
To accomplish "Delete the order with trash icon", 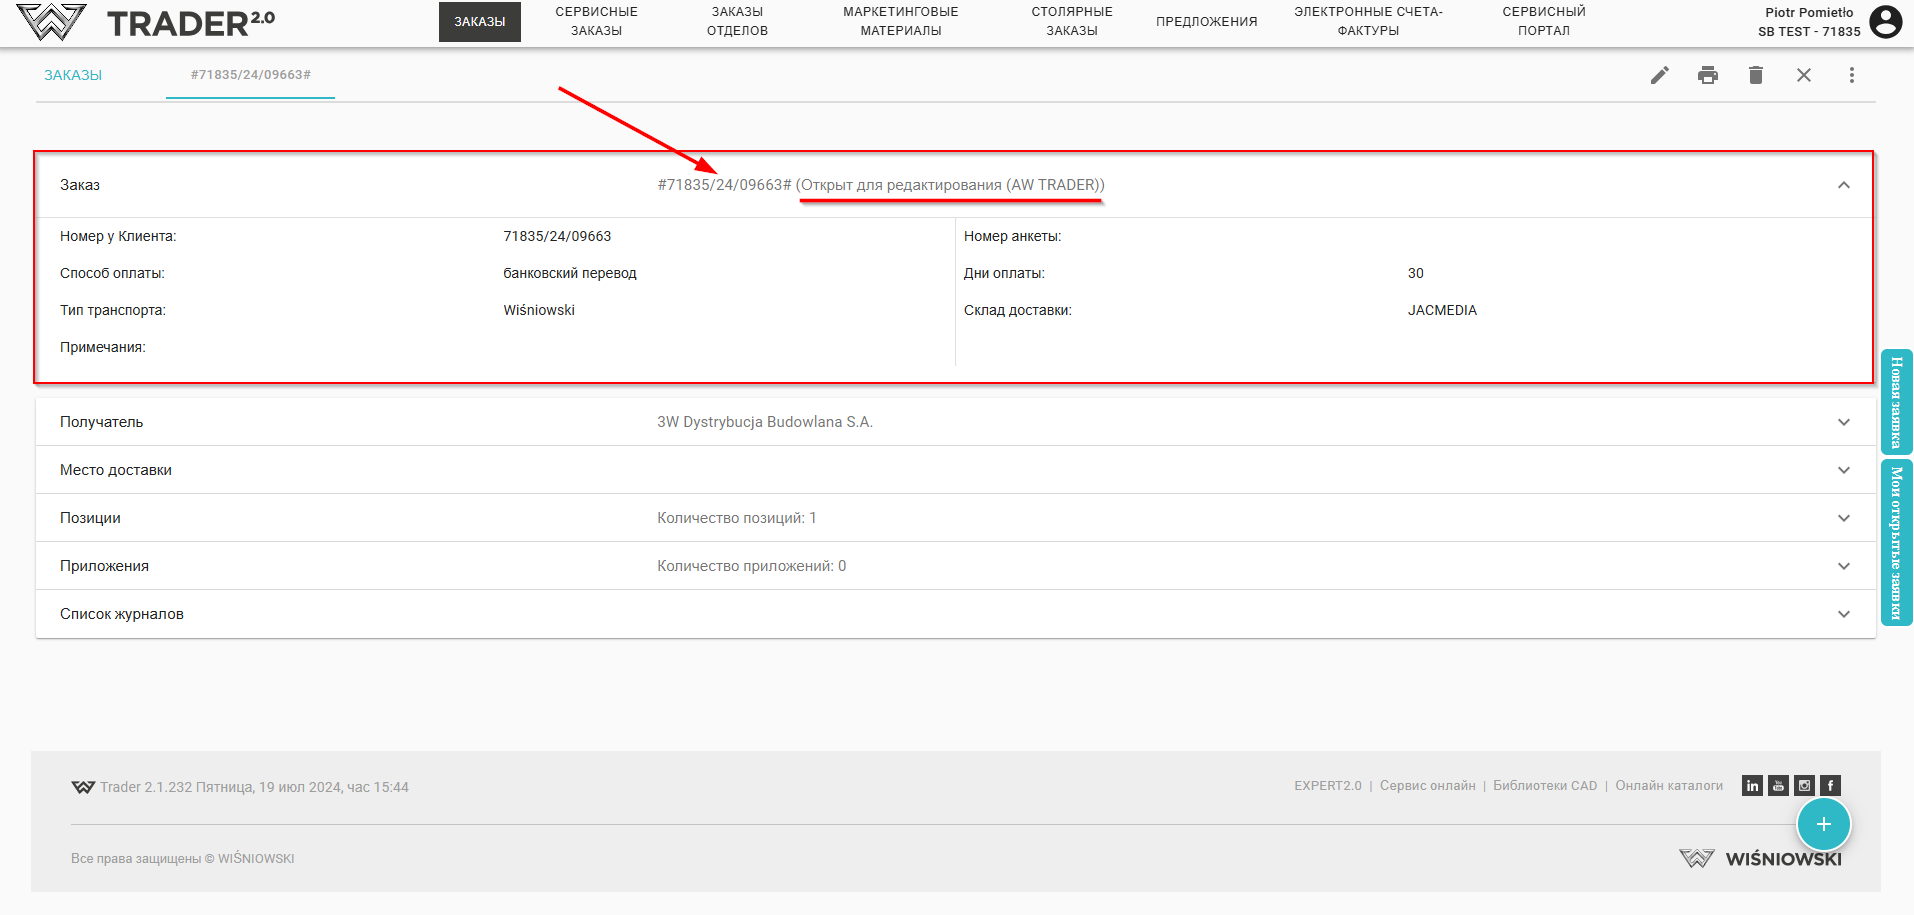I will click(1755, 75).
